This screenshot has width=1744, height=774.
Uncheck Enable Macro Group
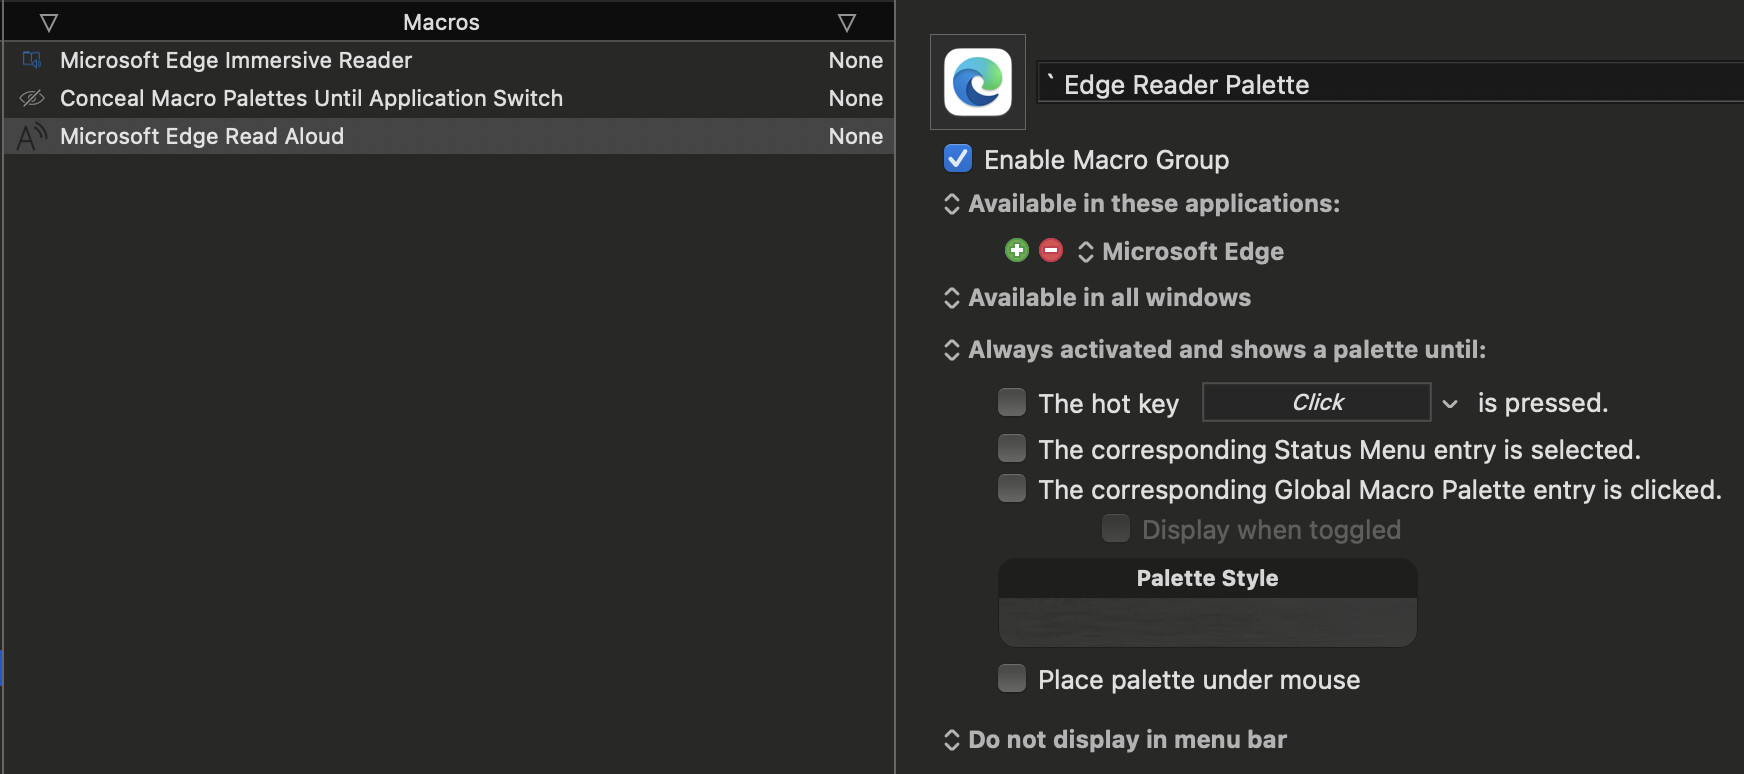click(958, 158)
